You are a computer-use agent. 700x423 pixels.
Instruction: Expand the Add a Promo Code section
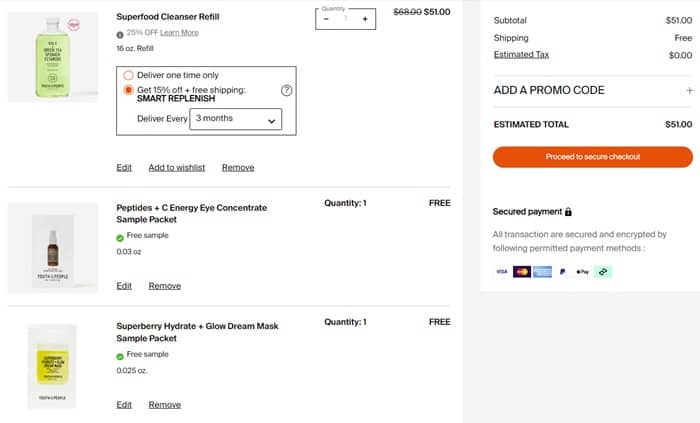689,90
